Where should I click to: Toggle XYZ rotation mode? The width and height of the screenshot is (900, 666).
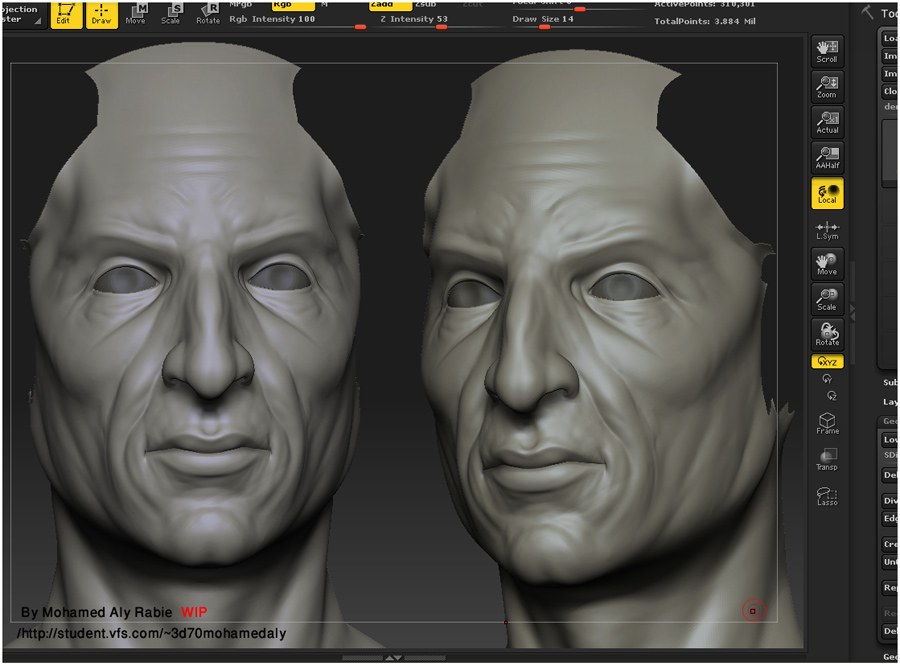coord(827,361)
